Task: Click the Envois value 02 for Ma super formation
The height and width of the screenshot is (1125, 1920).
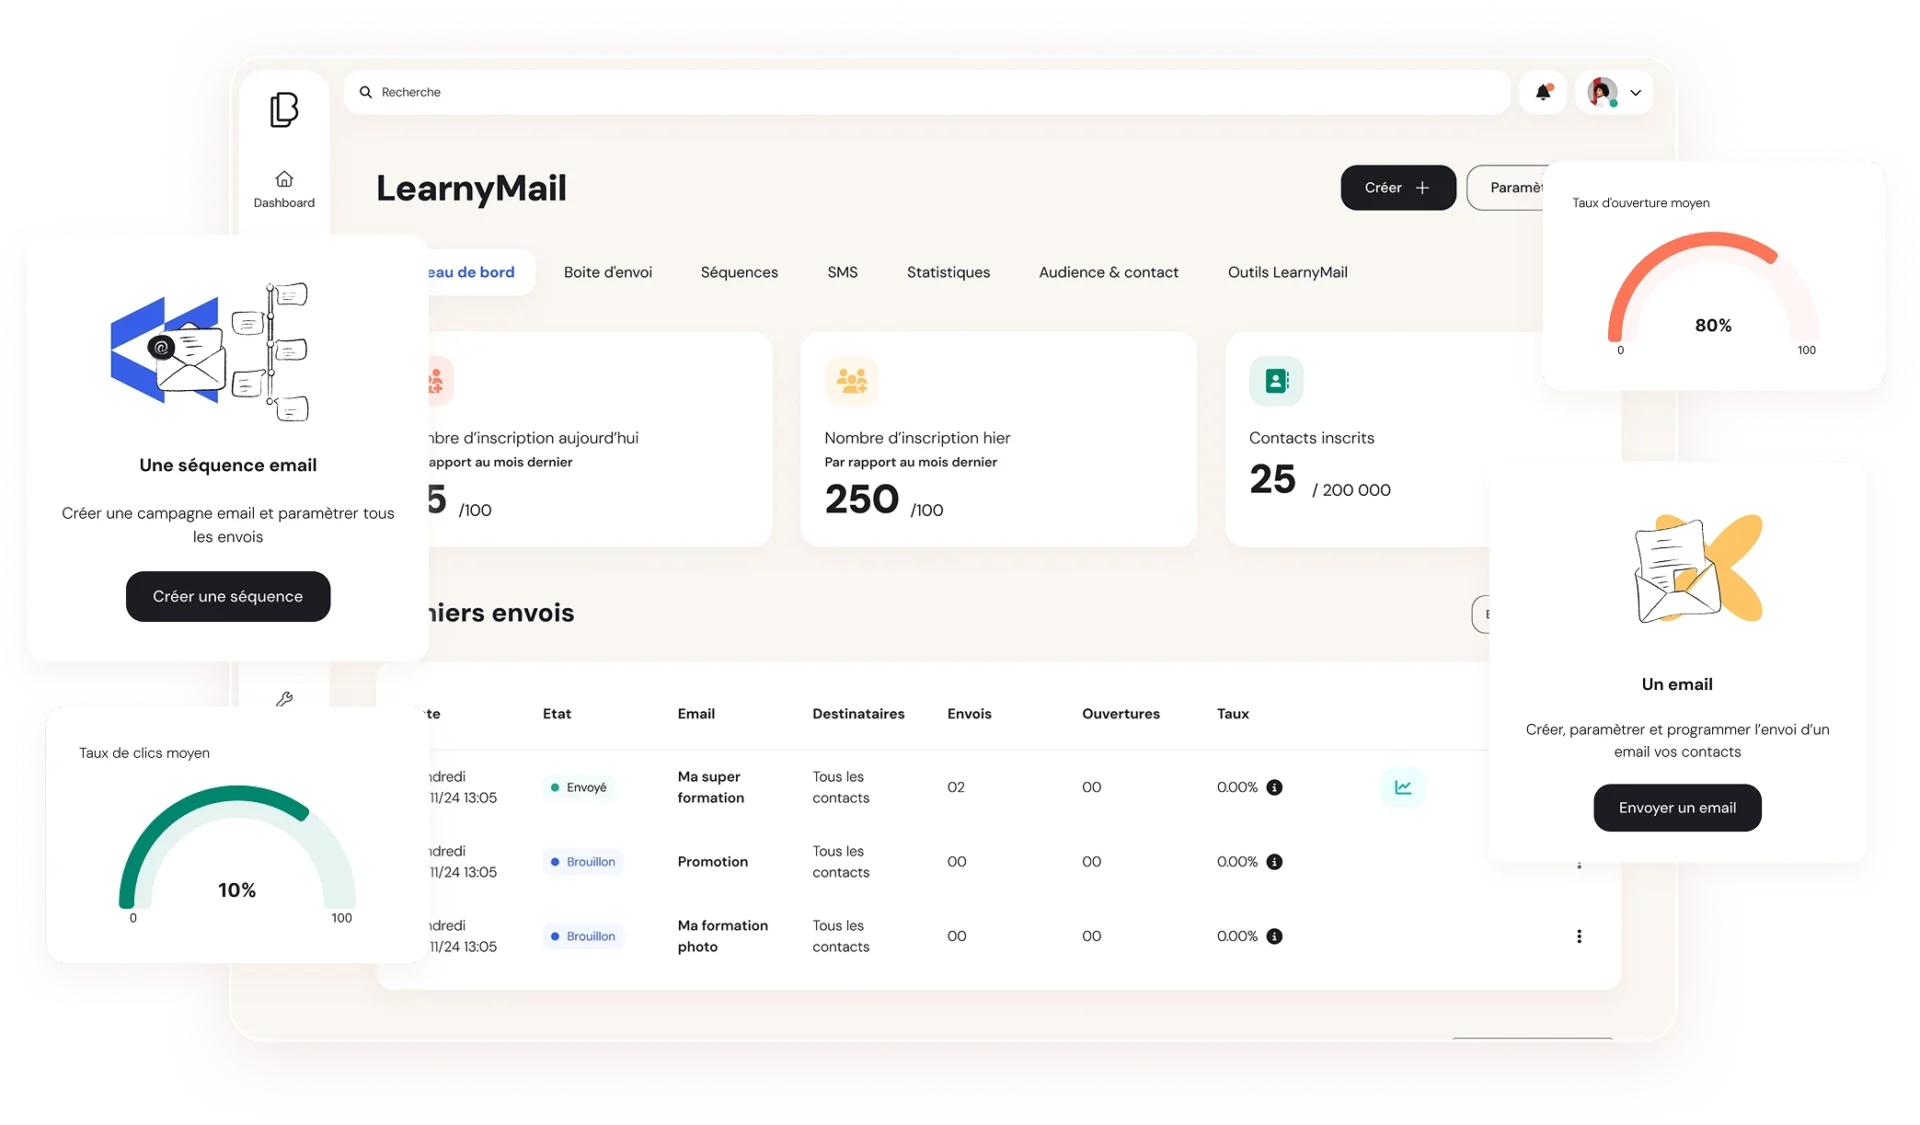Action: [956, 787]
